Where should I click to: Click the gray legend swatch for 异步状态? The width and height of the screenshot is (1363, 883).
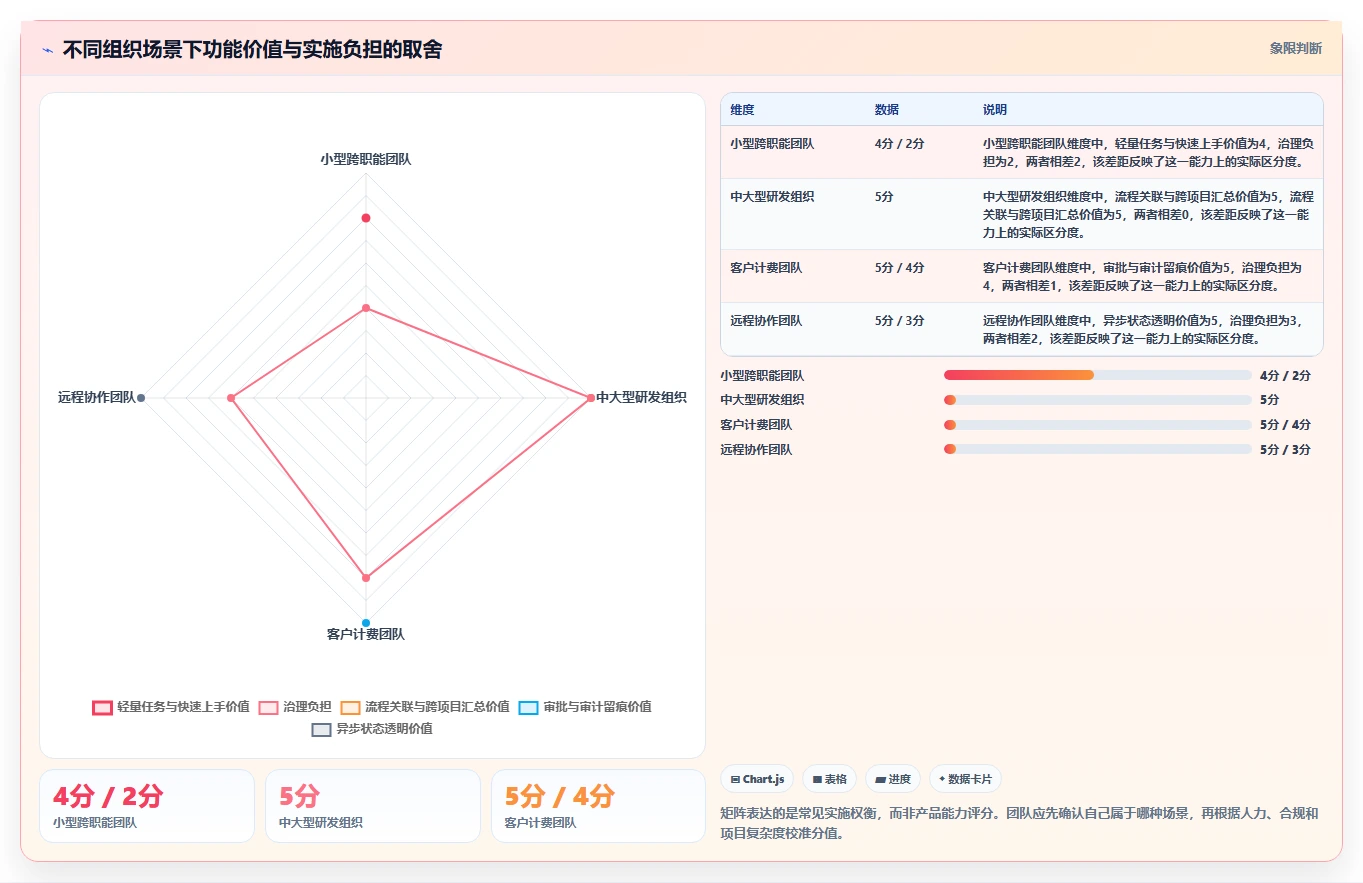322,729
